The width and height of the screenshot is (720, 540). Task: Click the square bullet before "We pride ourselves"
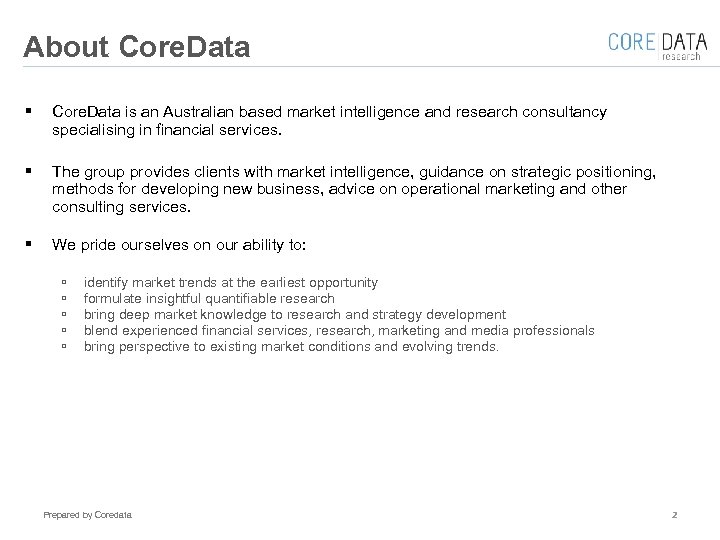33,242
